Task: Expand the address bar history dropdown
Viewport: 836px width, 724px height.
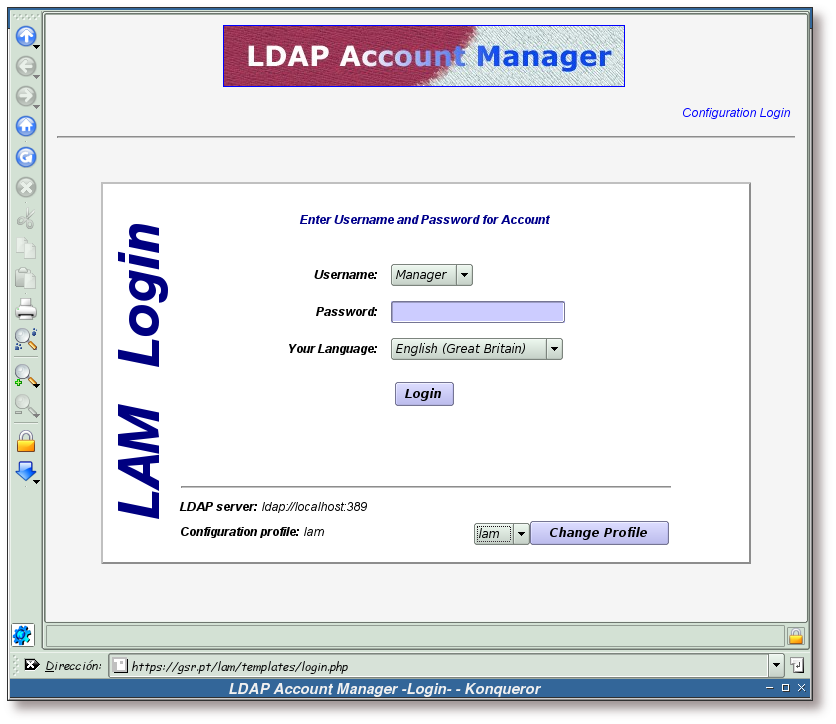Action: coord(776,665)
